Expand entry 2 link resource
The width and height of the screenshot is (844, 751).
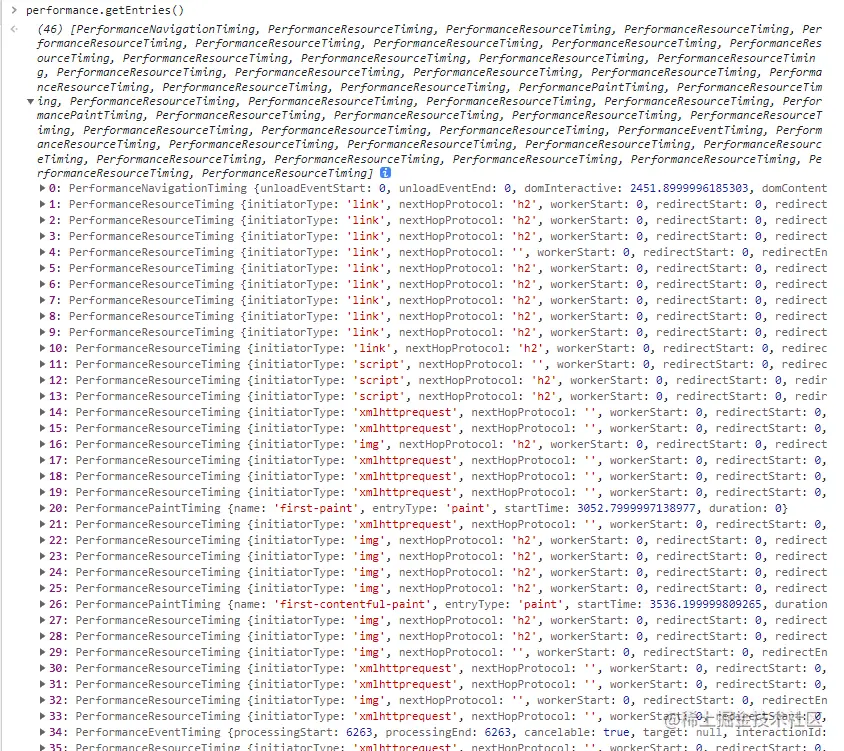42,220
